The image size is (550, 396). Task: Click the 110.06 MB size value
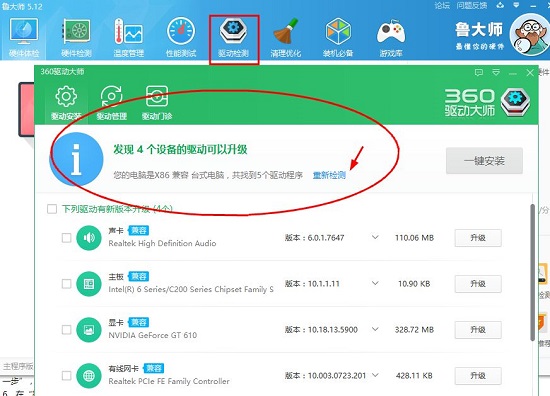tap(414, 238)
